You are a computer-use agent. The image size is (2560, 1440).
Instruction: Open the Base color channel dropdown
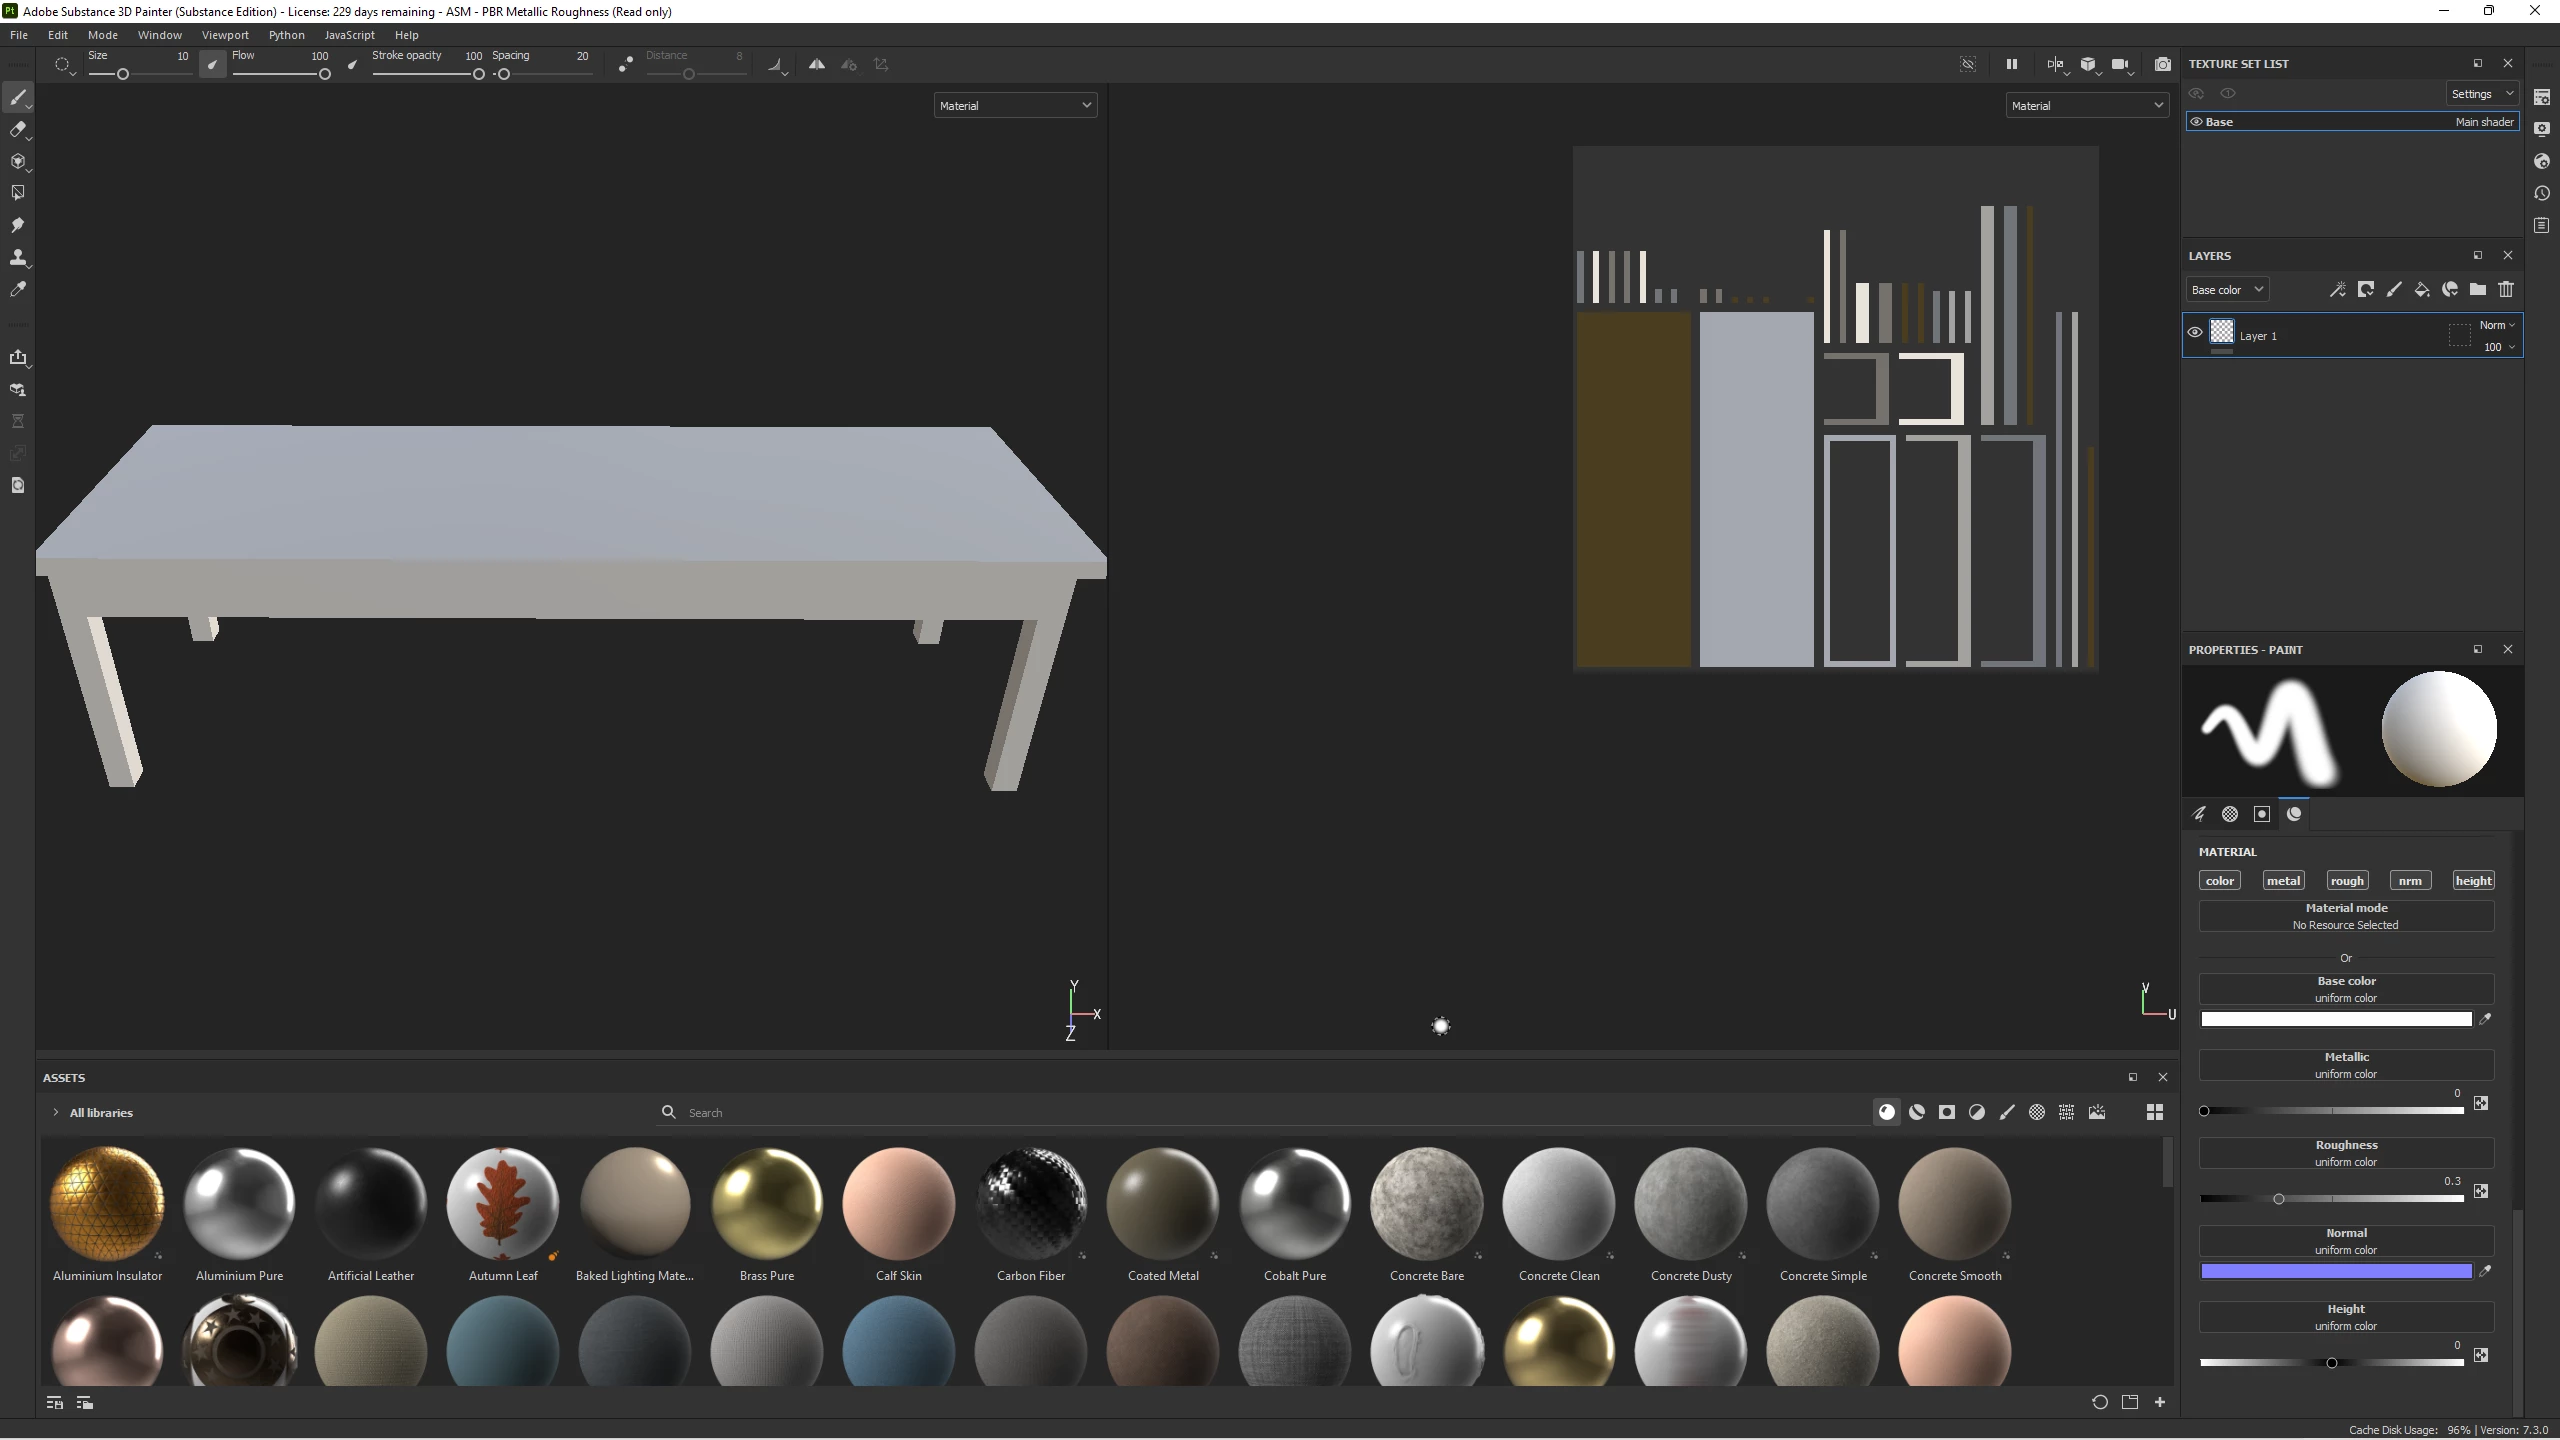2226,290
